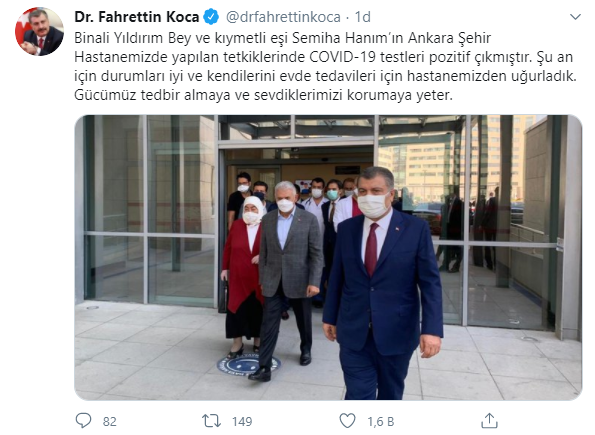Open the tweet options chevron menu
This screenshot has height=435, width=595.
click(x=575, y=17)
